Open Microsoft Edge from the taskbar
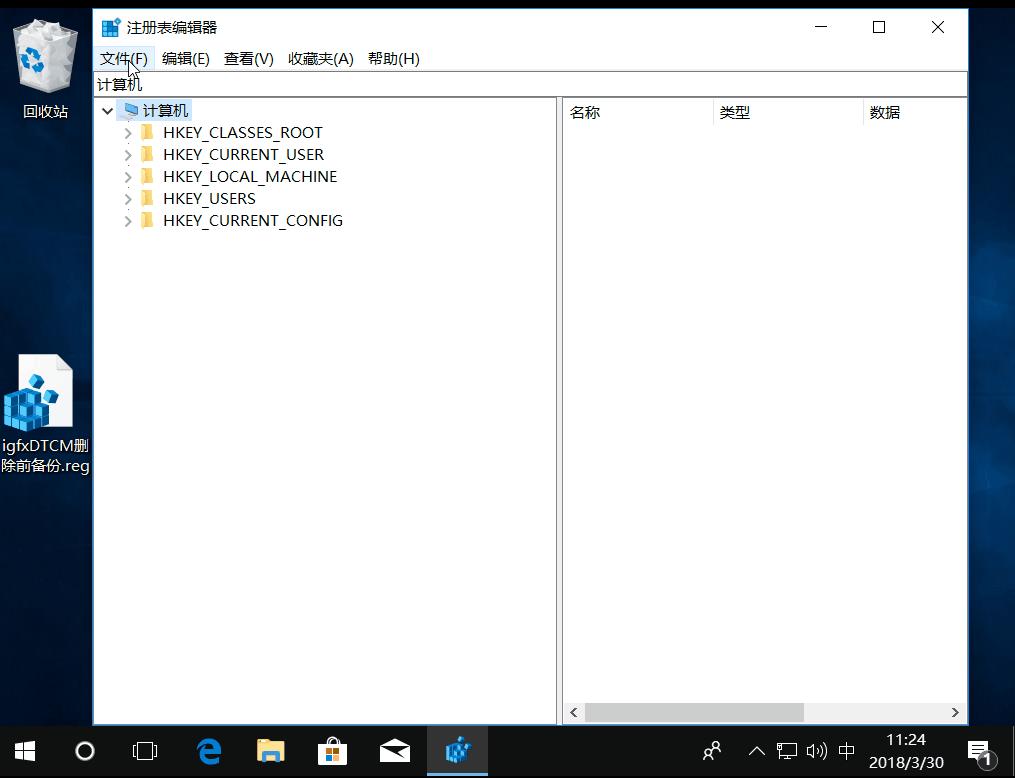Screen dimensions: 1015x778 click(x=208, y=751)
